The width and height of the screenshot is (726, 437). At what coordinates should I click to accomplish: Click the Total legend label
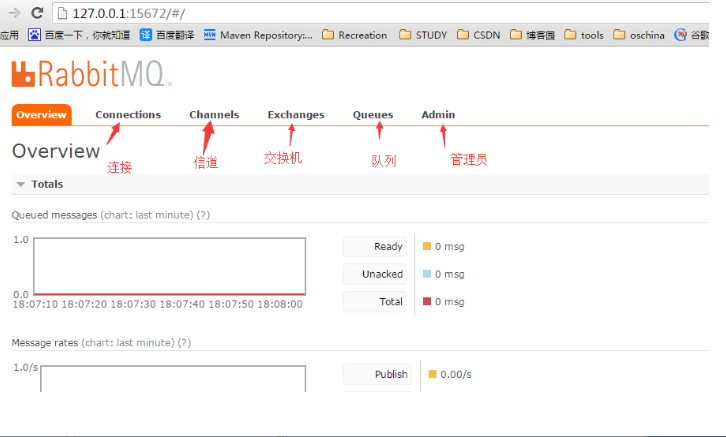[x=375, y=301]
